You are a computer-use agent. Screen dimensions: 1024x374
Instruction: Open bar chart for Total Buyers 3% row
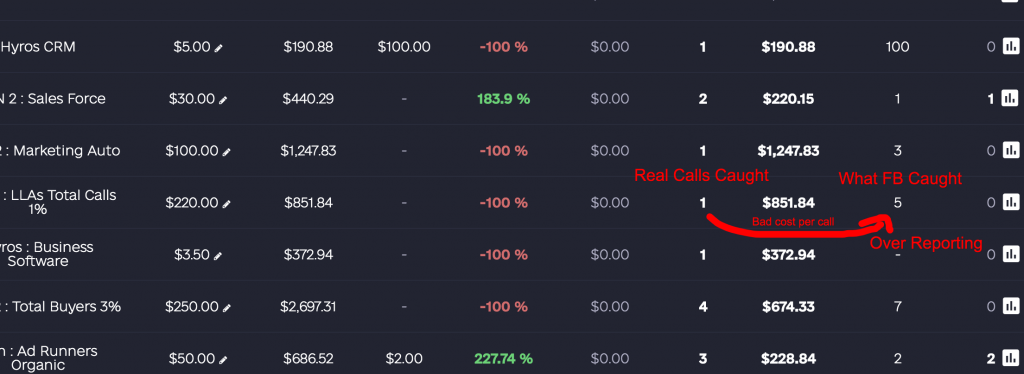point(1010,306)
